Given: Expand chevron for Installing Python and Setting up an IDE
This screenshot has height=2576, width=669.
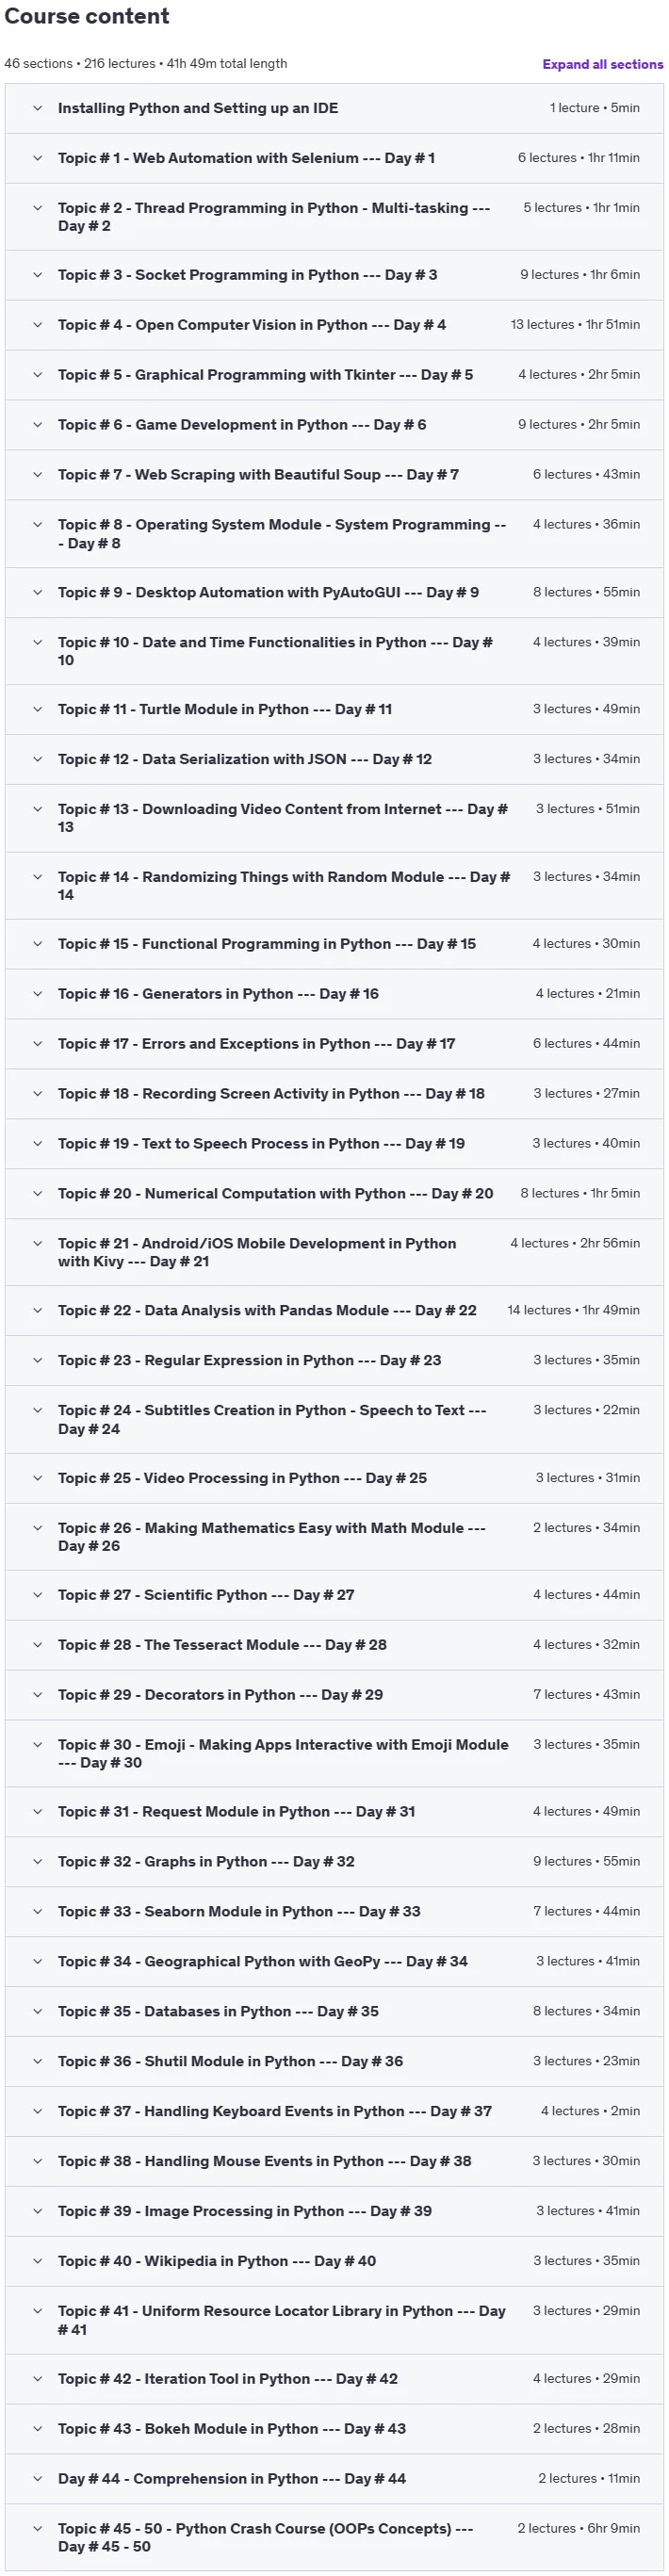Looking at the screenshot, I should pyautogui.click(x=38, y=108).
